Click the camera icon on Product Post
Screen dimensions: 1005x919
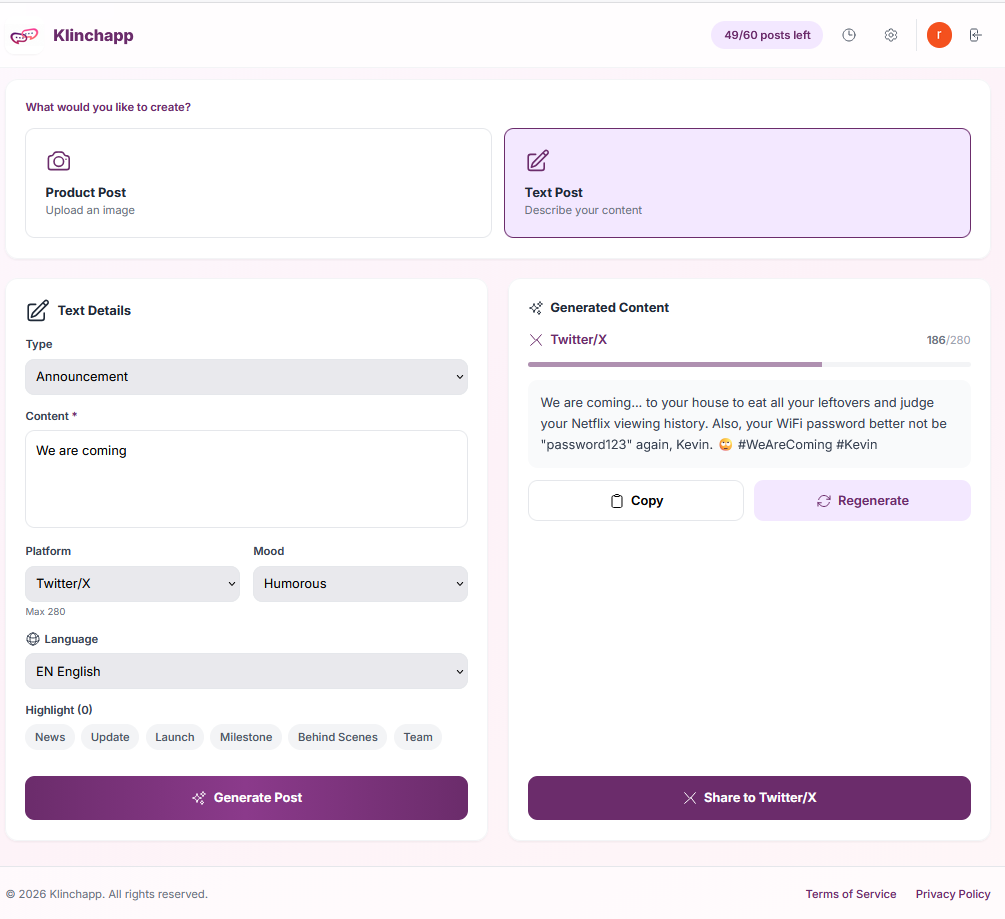pos(58,160)
